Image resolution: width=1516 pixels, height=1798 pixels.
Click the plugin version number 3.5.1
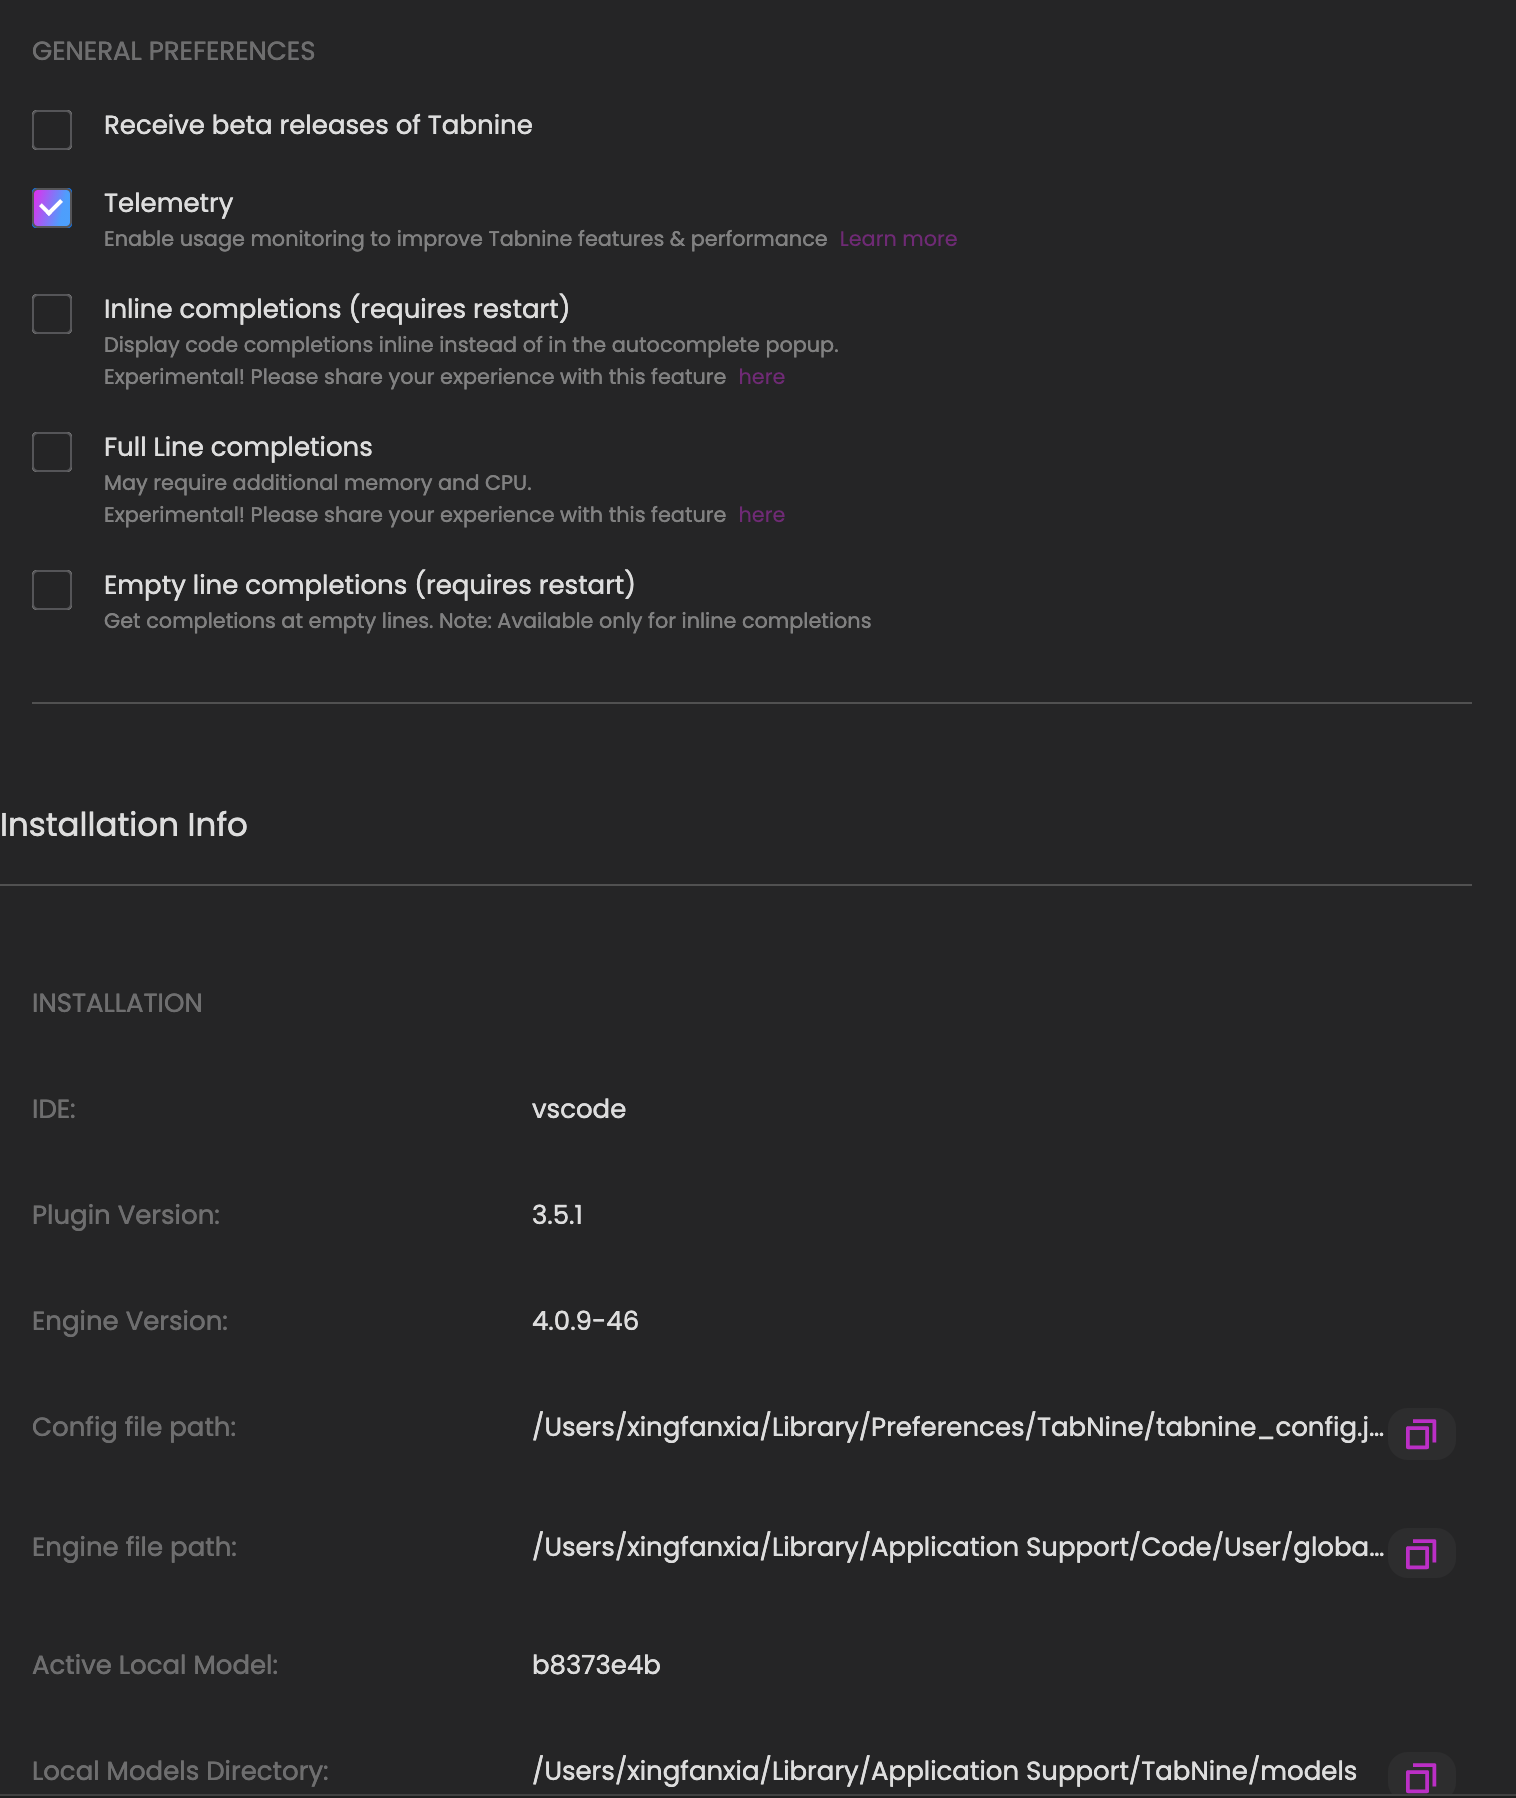(x=557, y=1215)
